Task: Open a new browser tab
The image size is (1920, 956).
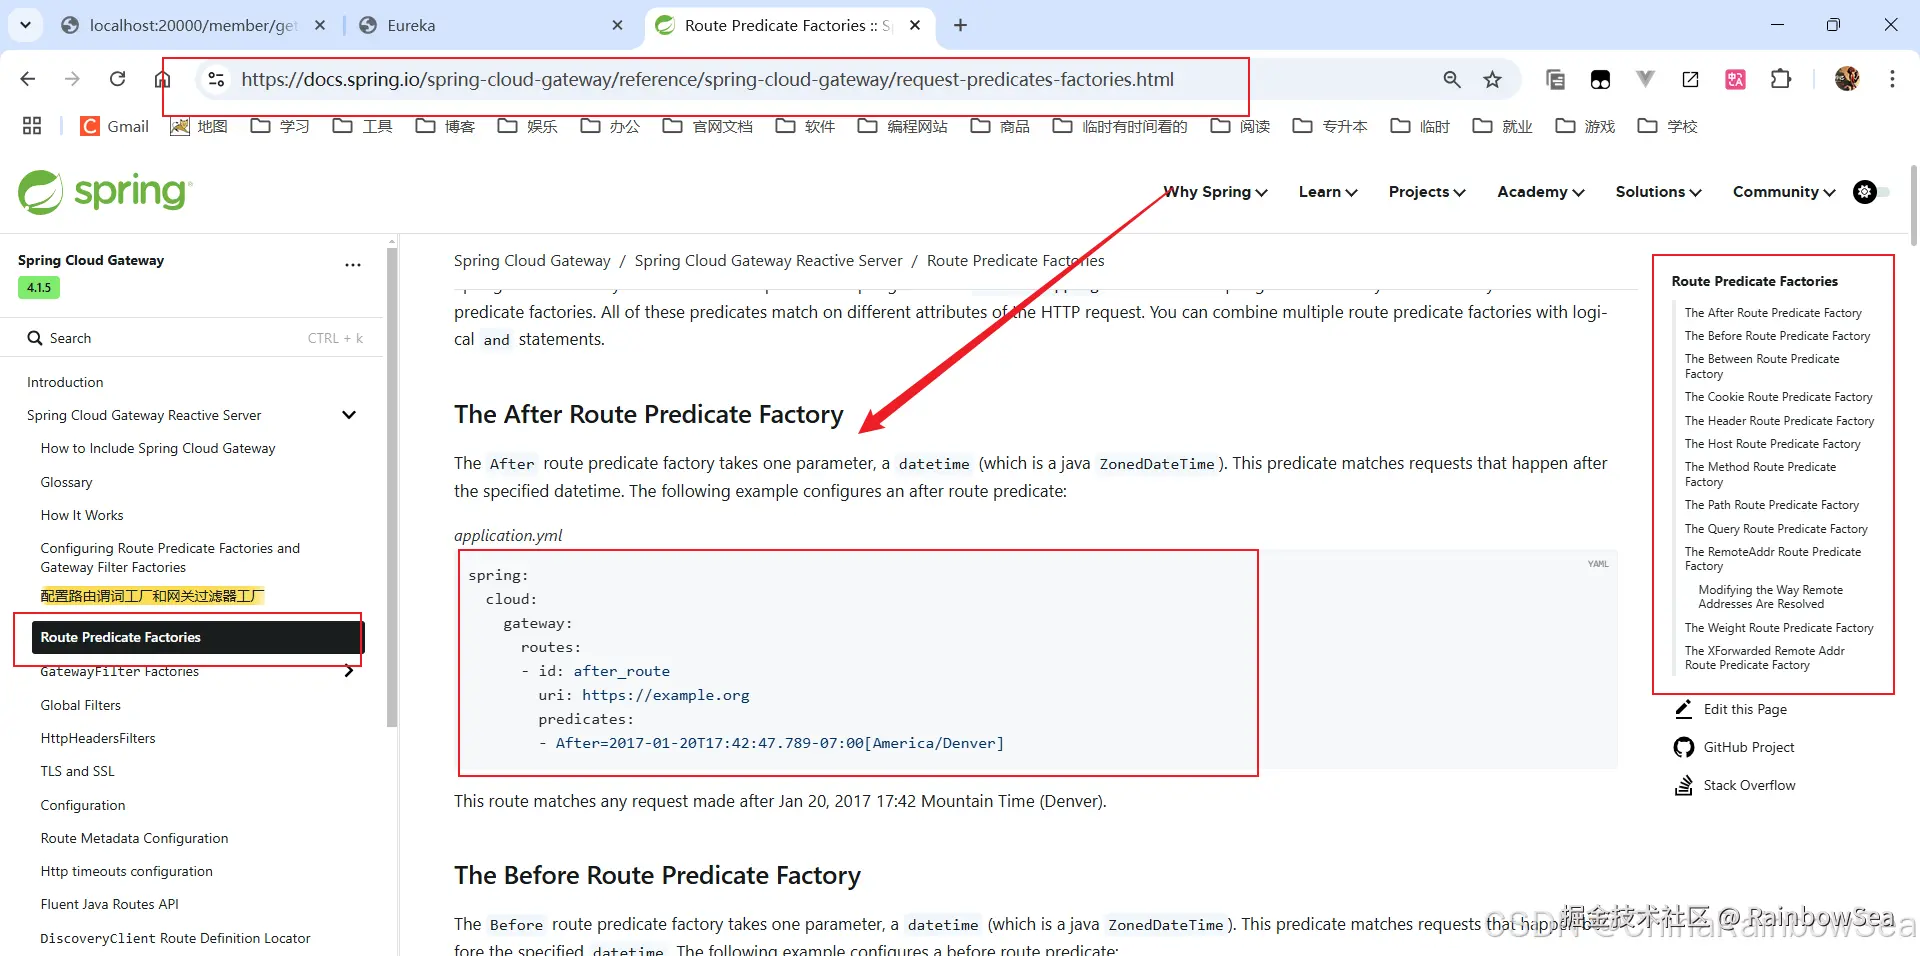Action: coord(960,25)
